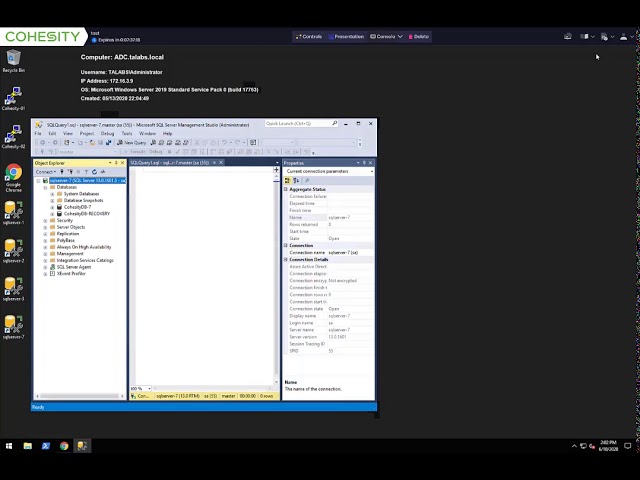
Task: Expand the CohesityDB-RECOVERY database node
Action: [x=52, y=214]
